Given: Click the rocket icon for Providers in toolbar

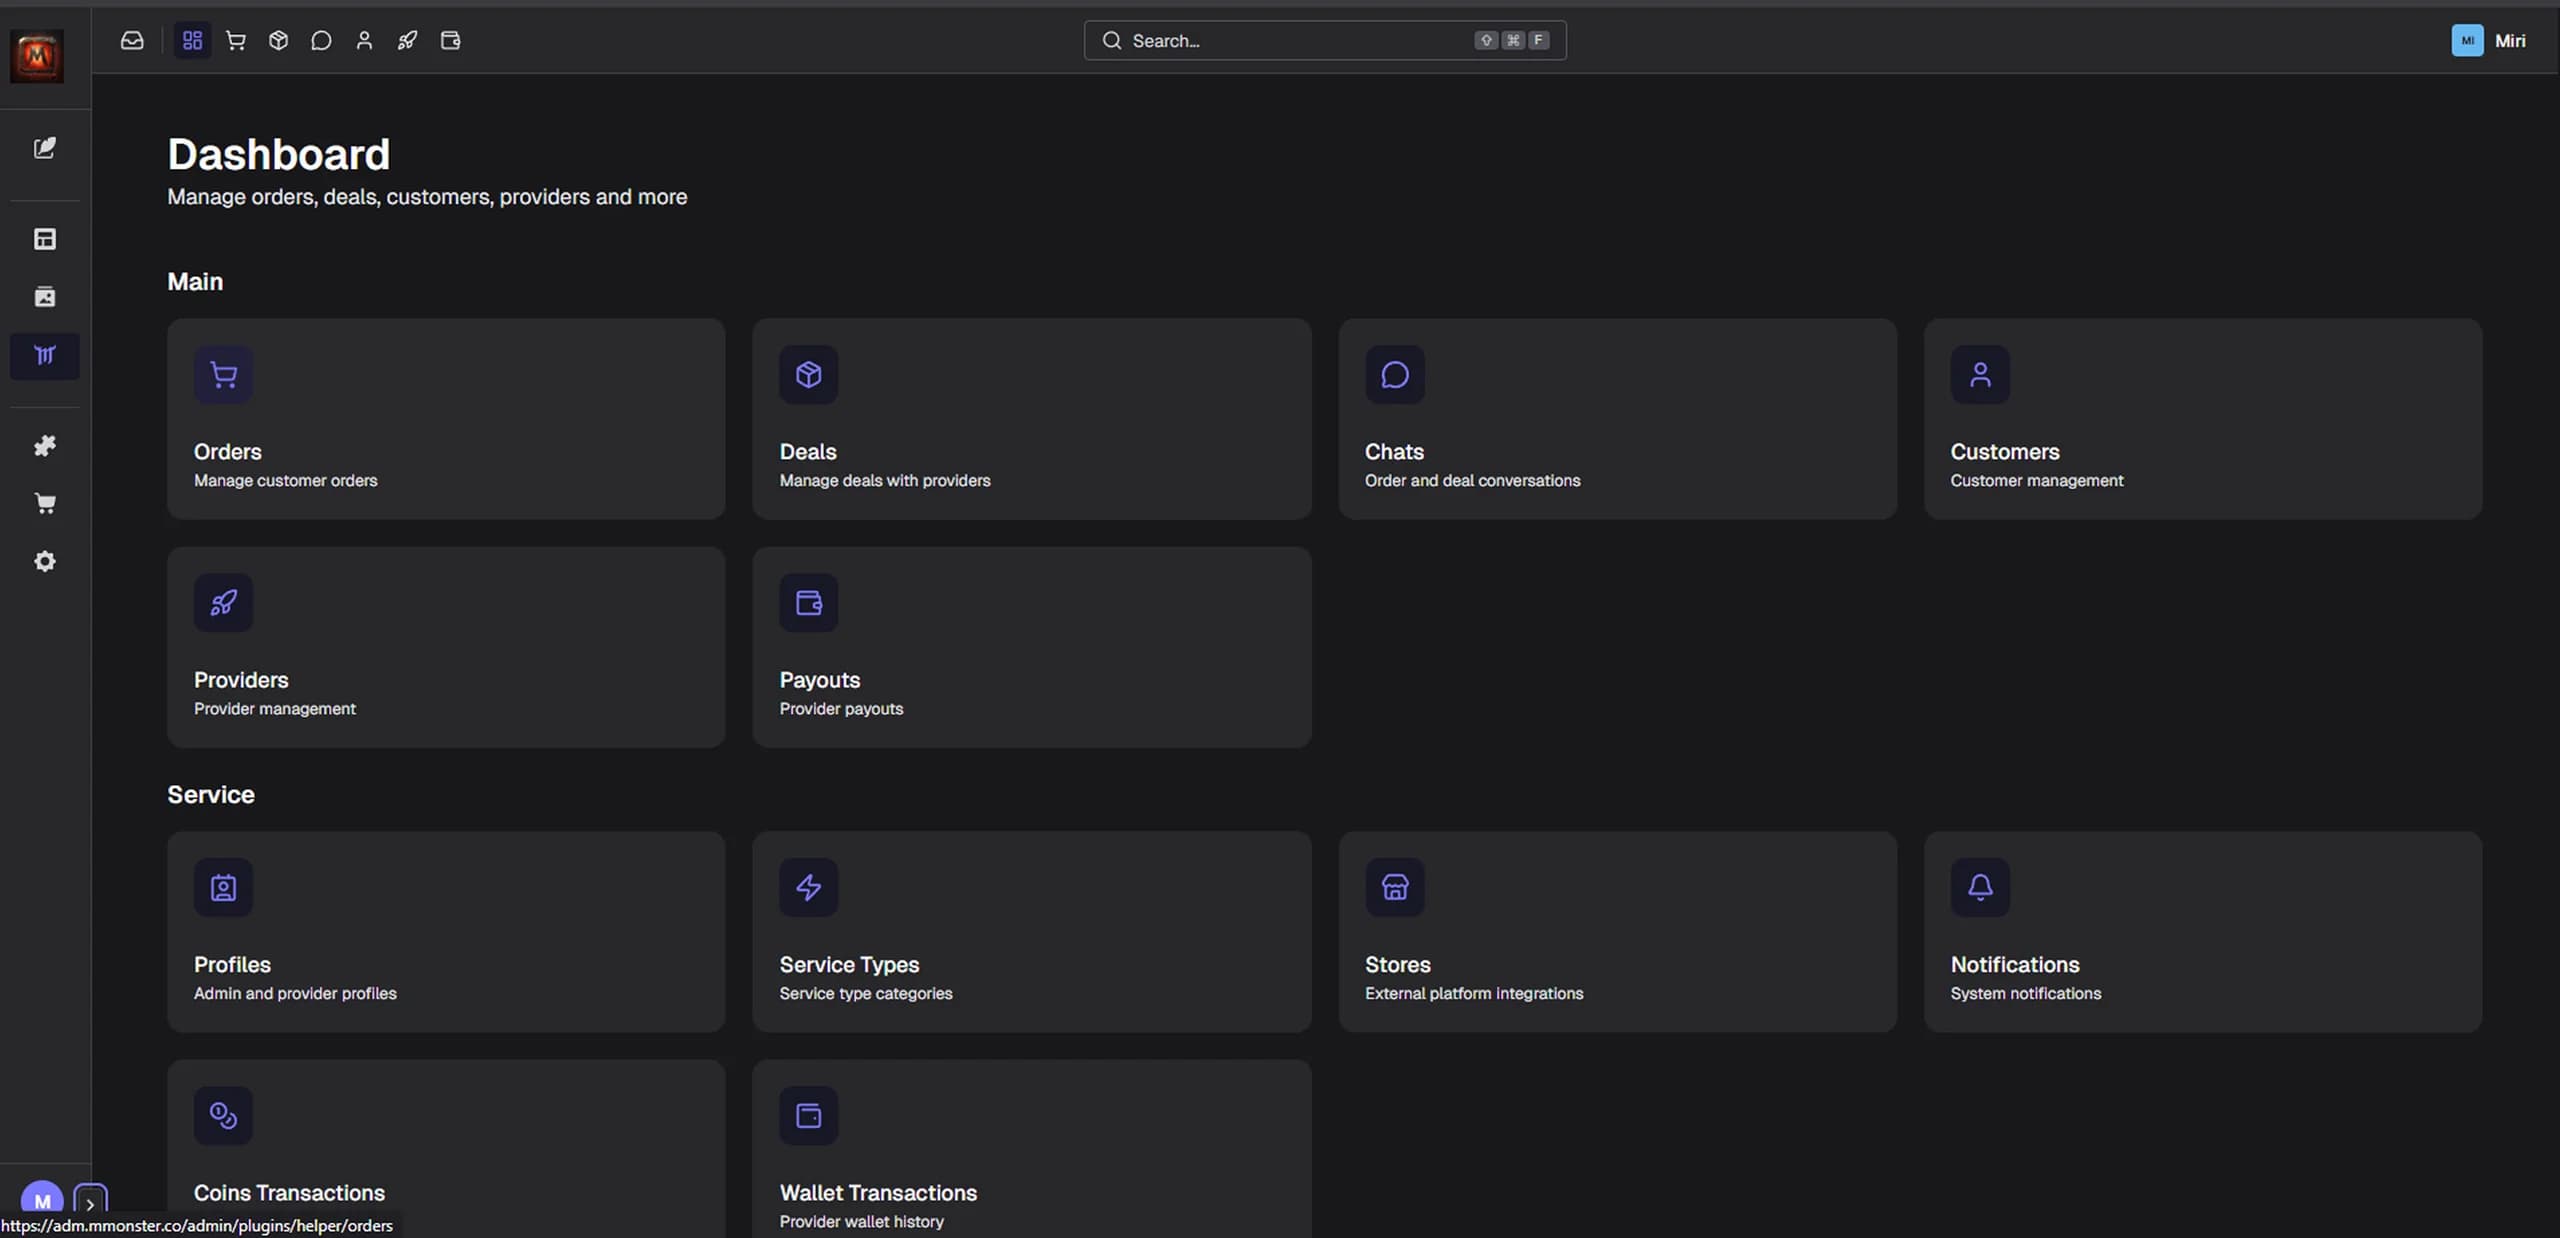Looking at the screenshot, I should pos(407,40).
